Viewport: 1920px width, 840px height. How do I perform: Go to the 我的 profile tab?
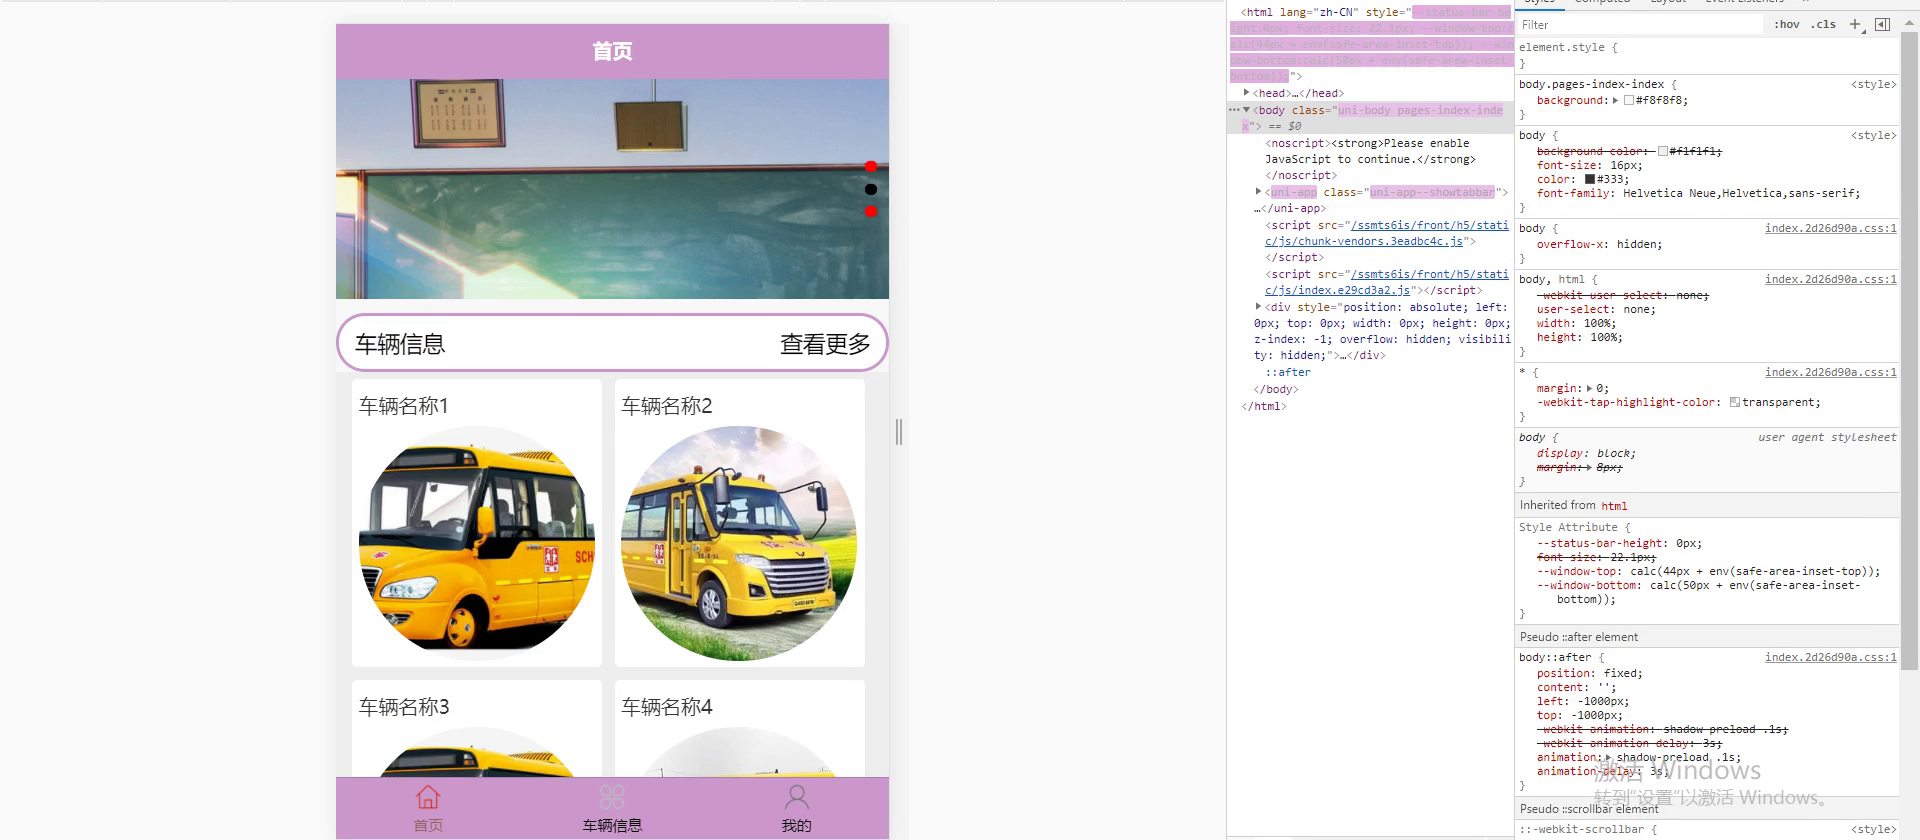(796, 809)
